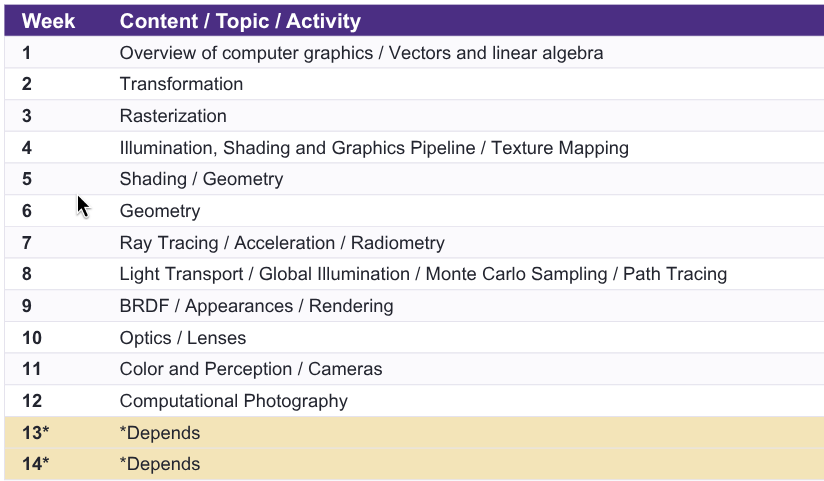Click Color and Perception / Cameras text
This screenshot has width=824, height=481.
point(251,369)
